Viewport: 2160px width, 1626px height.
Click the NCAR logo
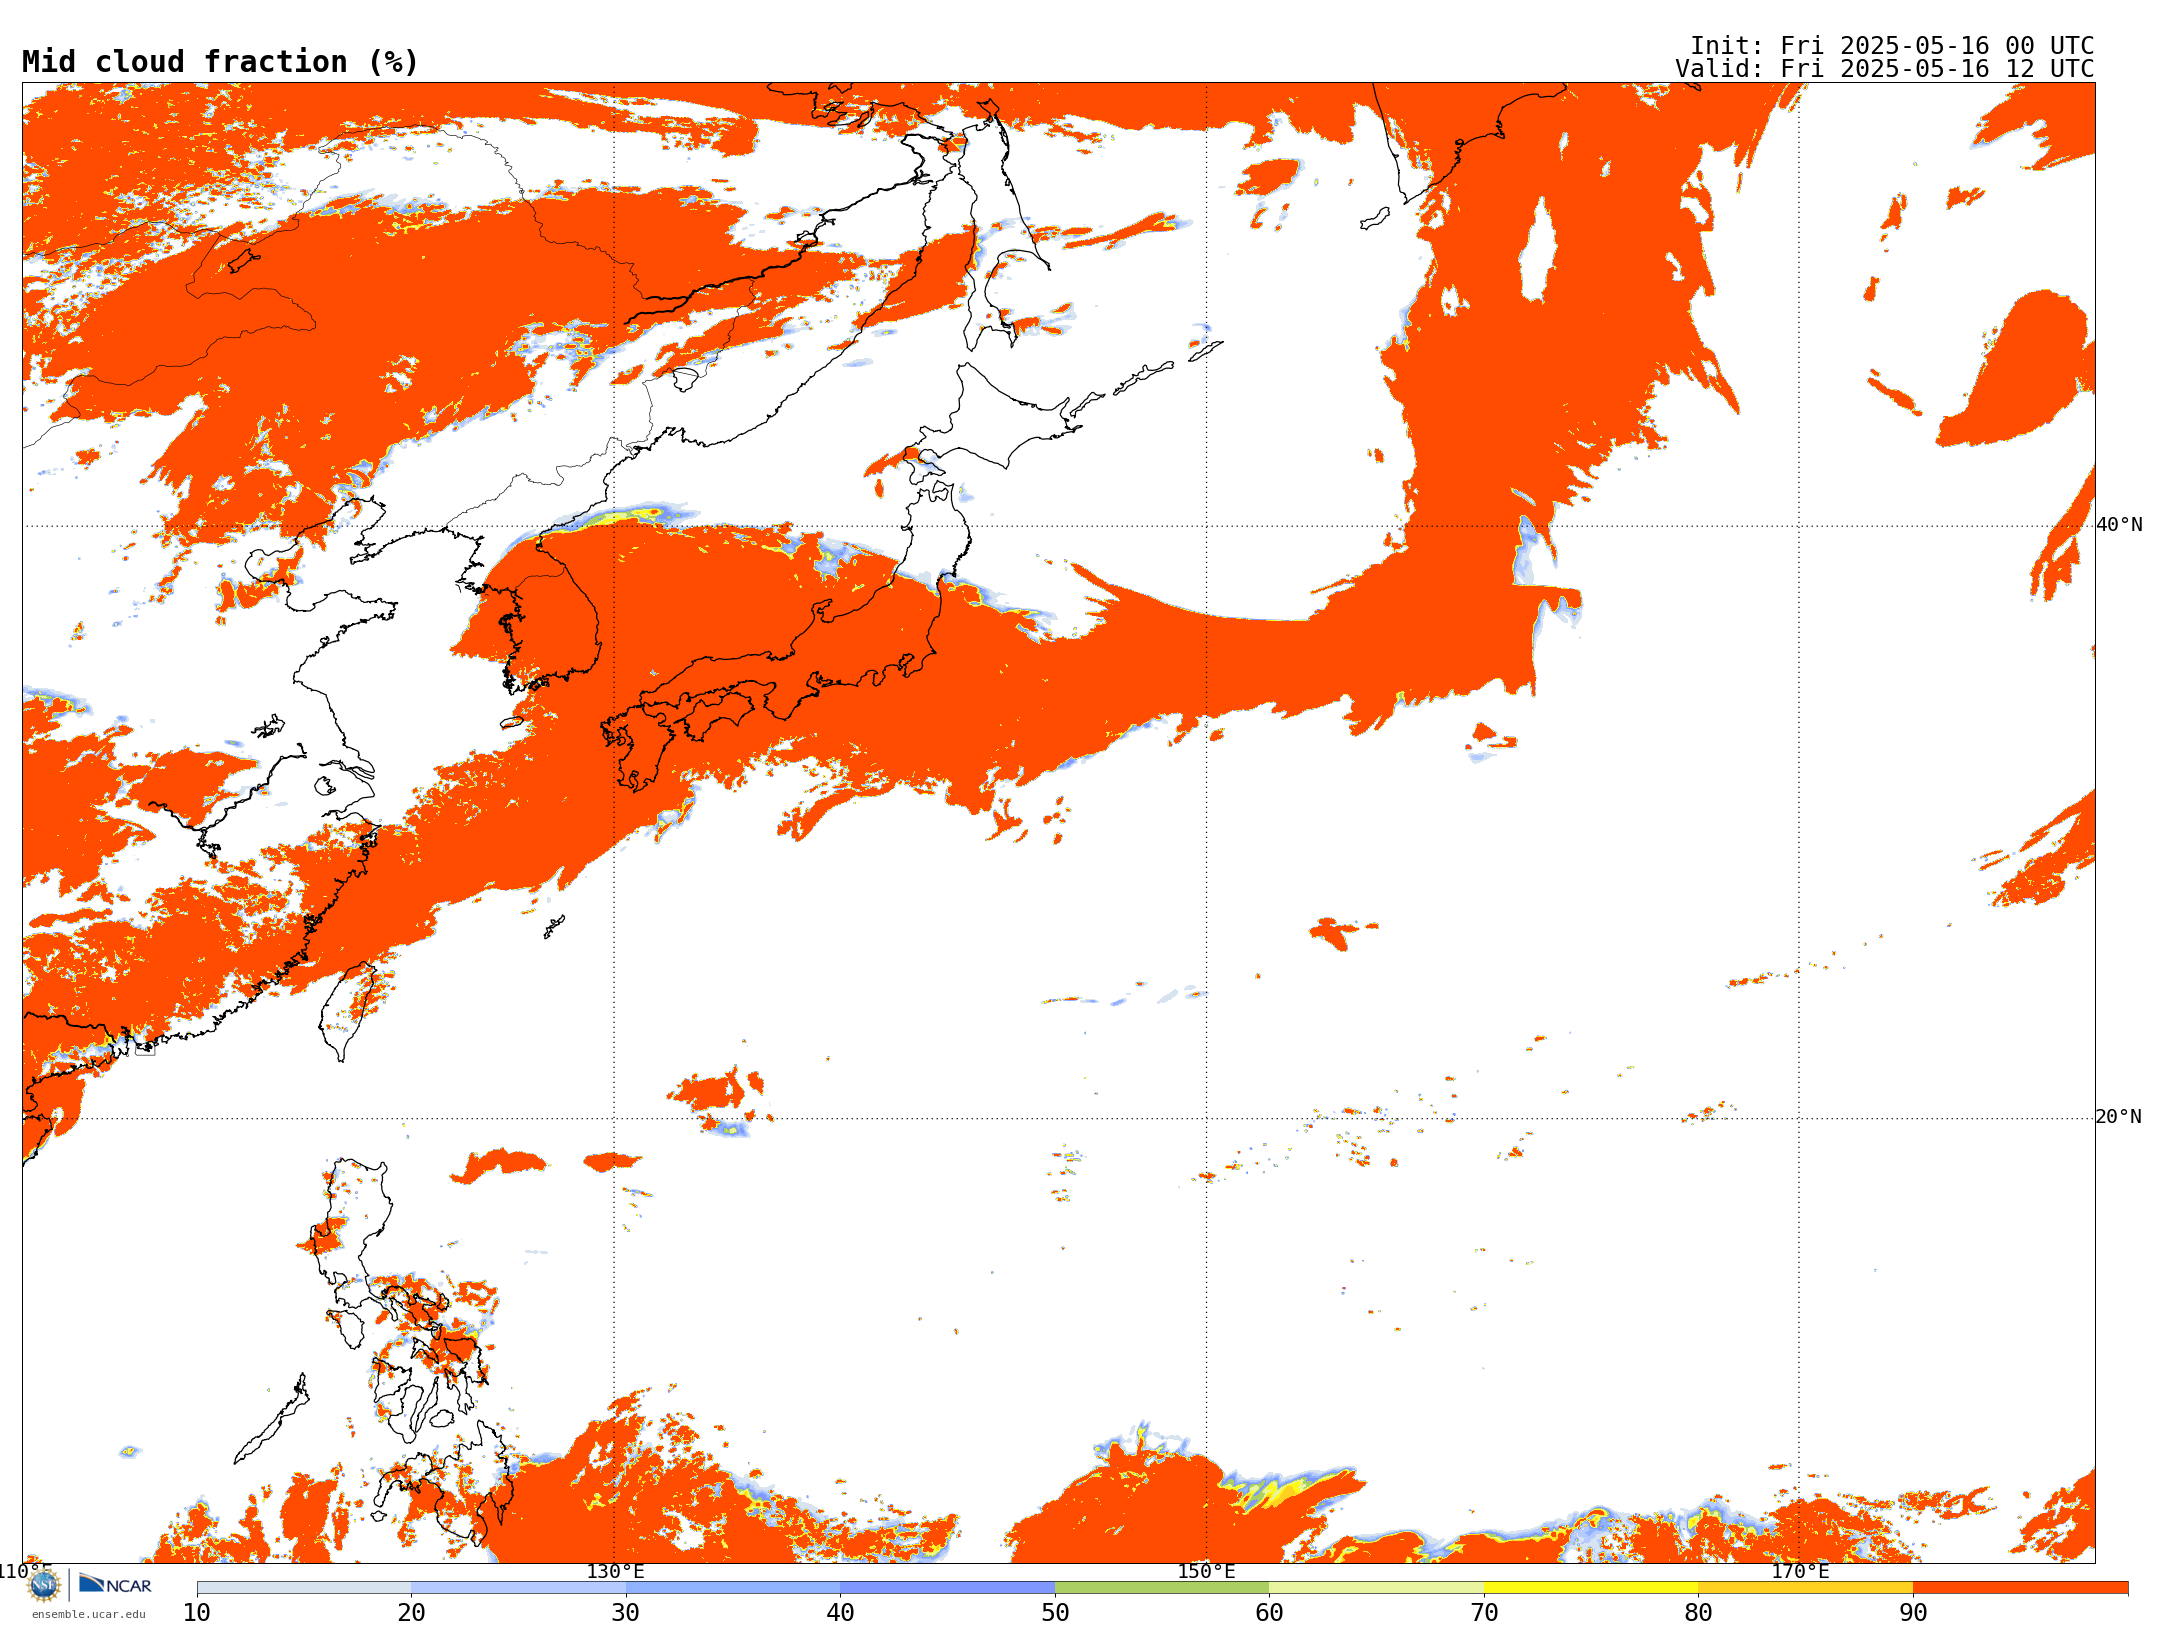point(115,1584)
